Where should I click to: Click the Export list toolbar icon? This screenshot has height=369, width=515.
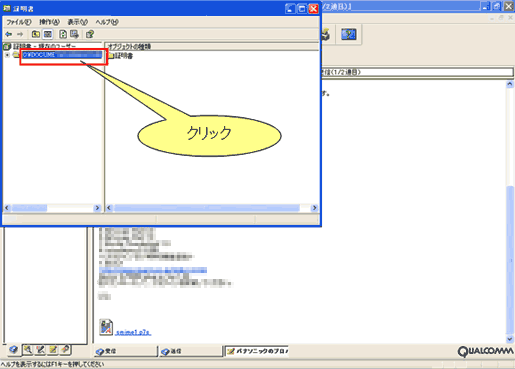[74, 34]
